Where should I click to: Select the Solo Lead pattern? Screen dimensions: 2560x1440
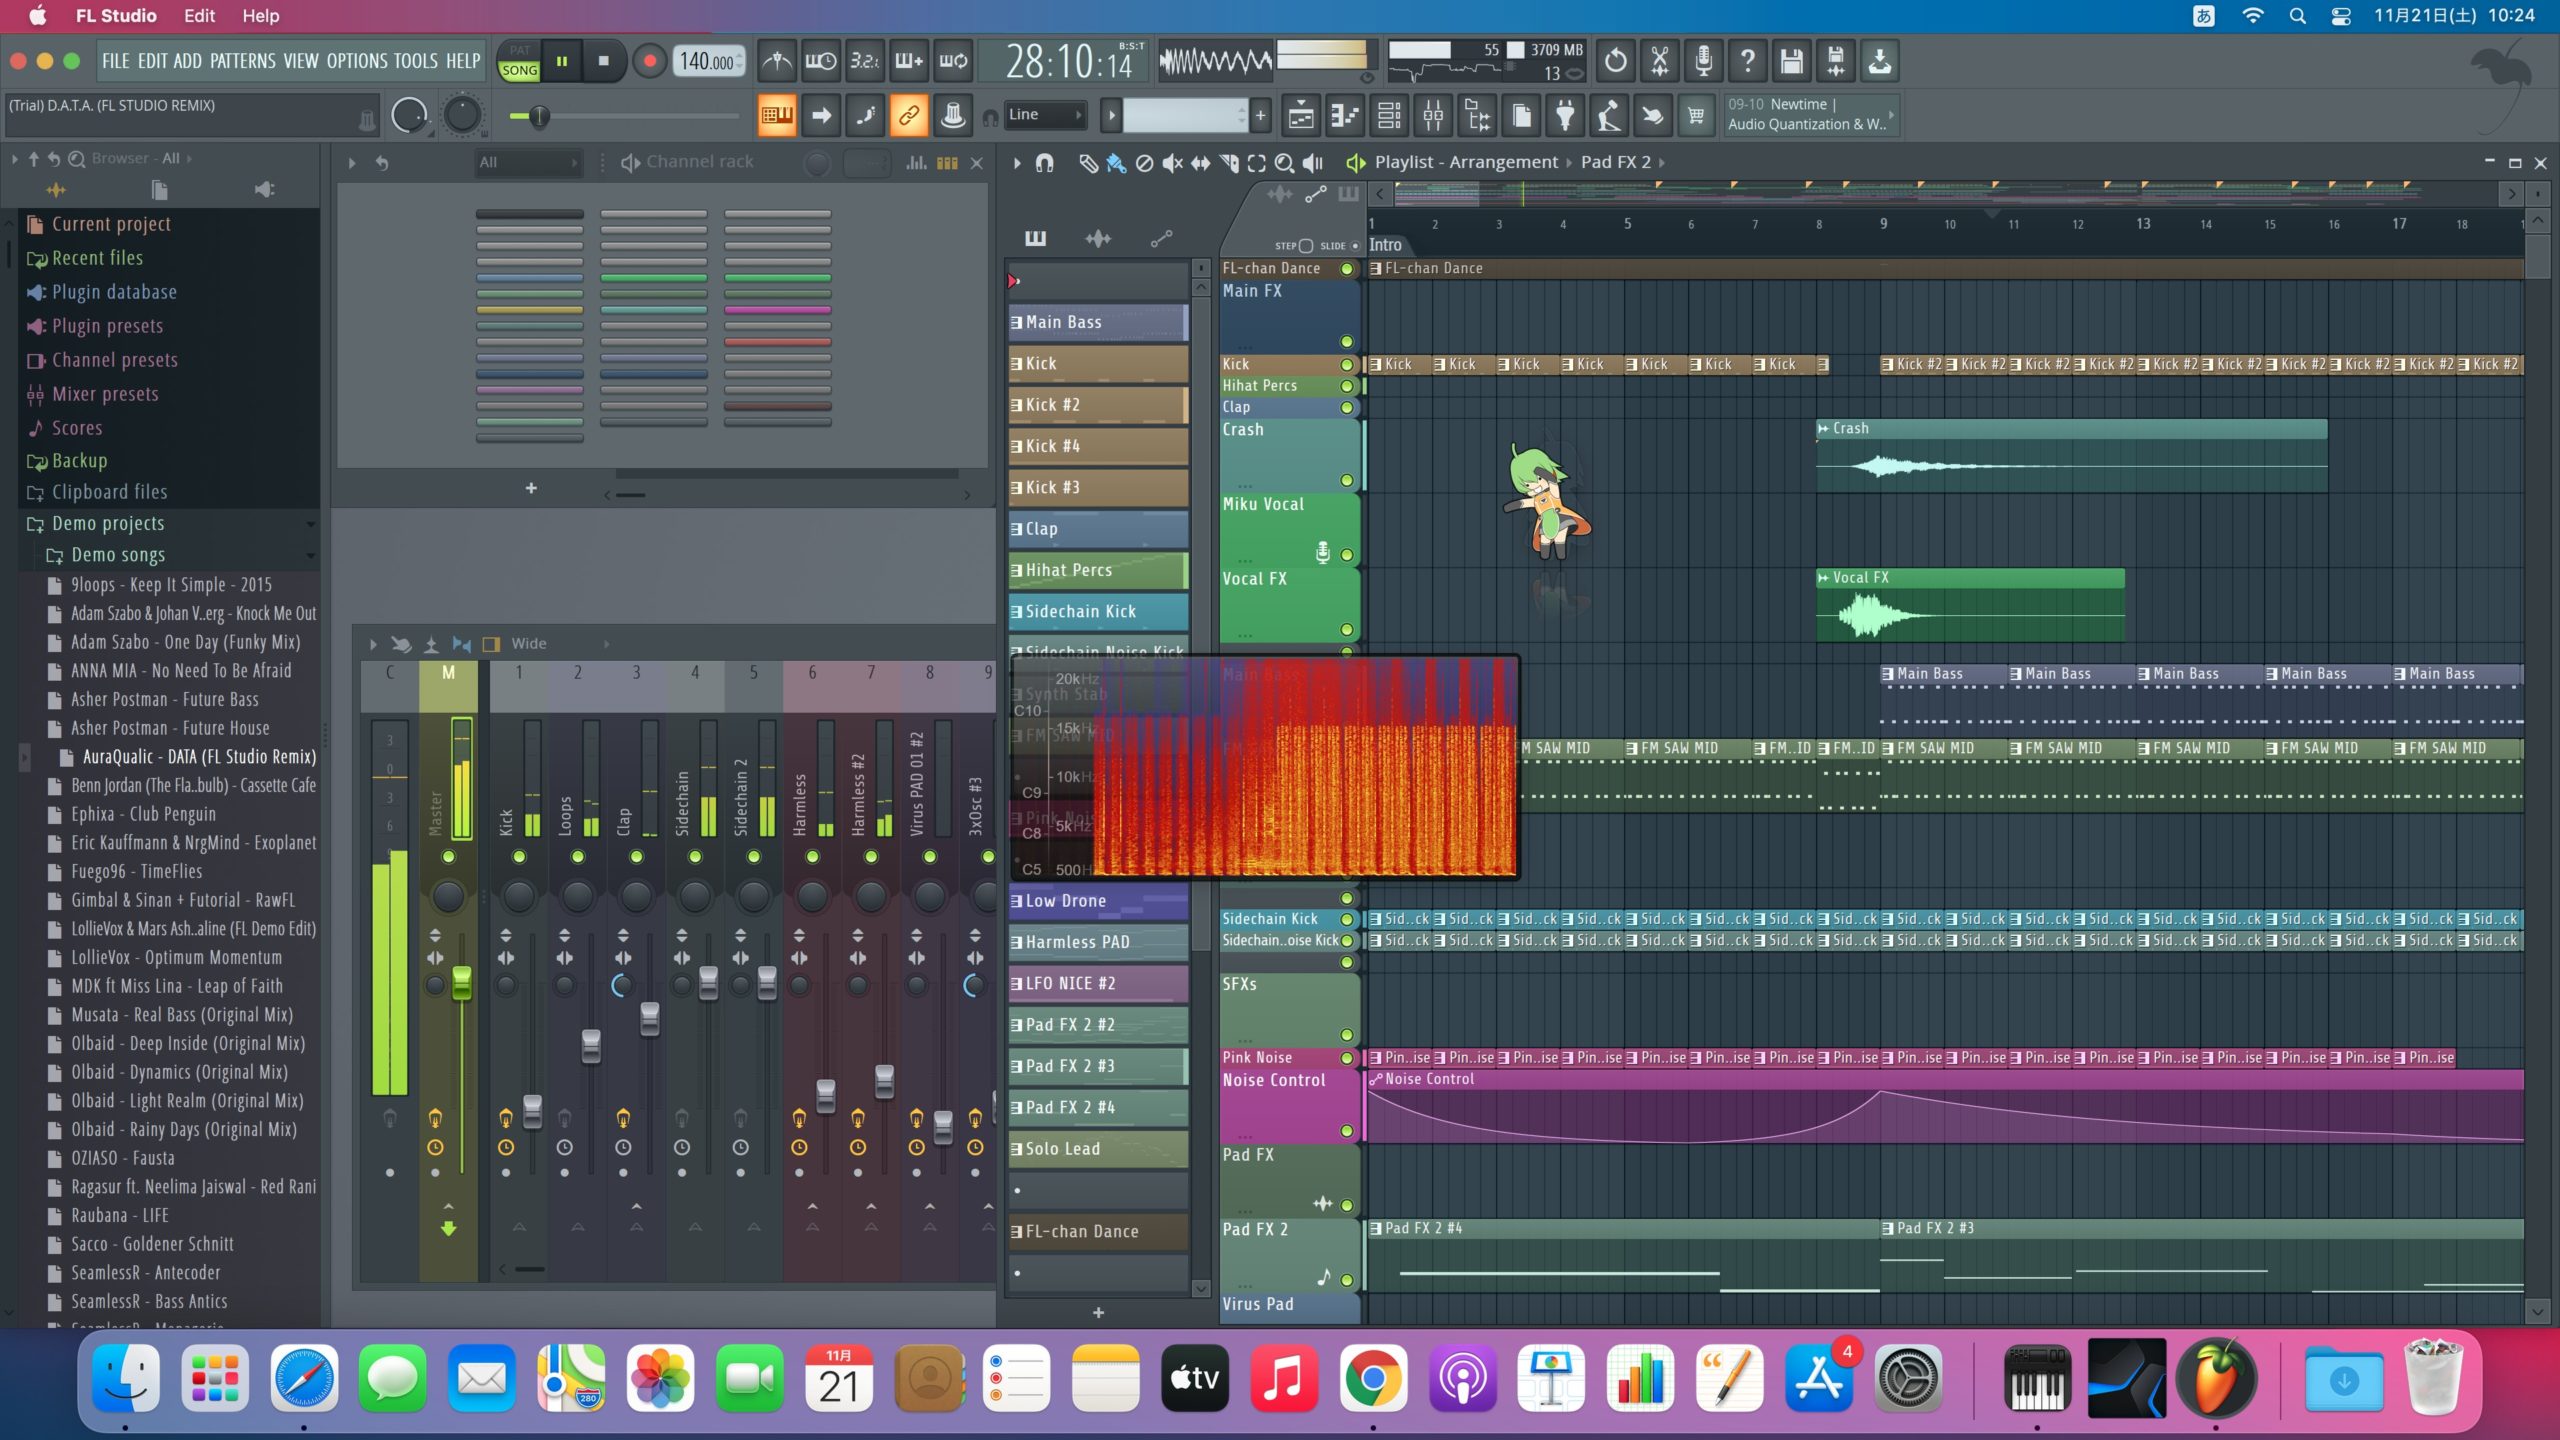(x=1098, y=1149)
